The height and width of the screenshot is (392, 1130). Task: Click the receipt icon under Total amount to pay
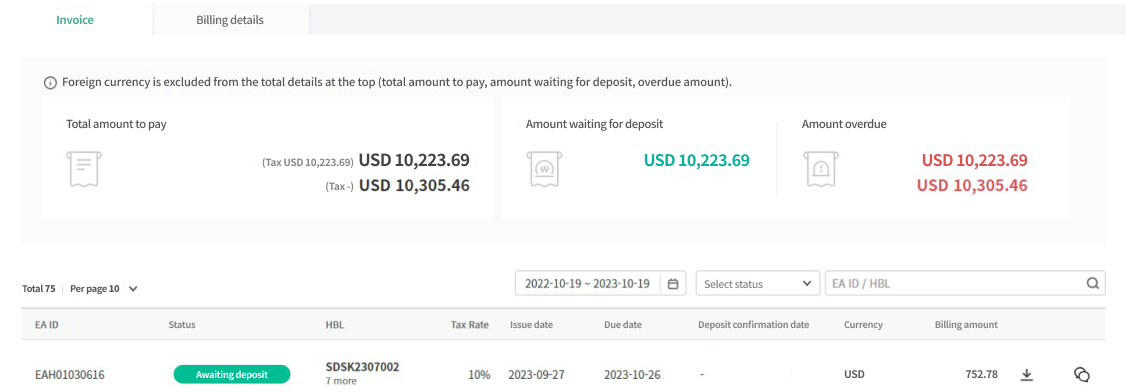(x=84, y=169)
